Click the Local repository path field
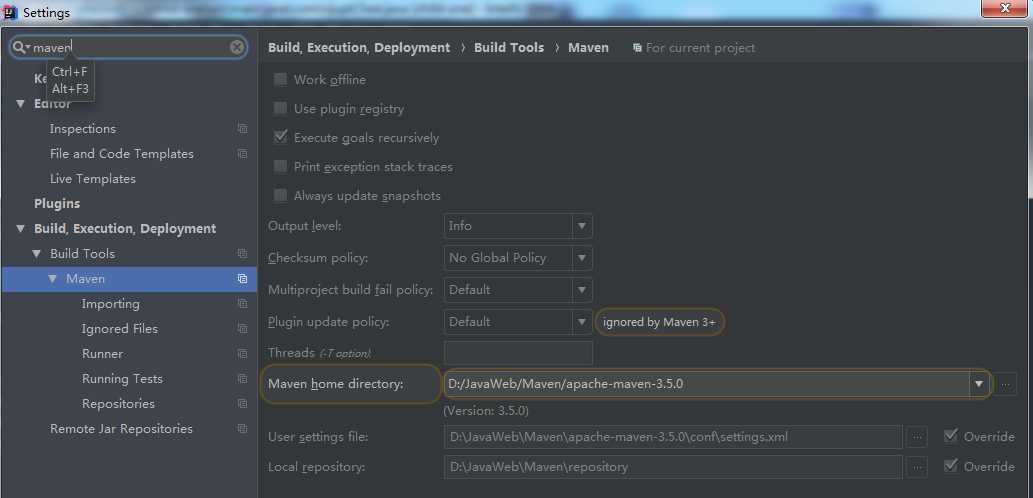The image size is (1033, 498). (x=673, y=468)
